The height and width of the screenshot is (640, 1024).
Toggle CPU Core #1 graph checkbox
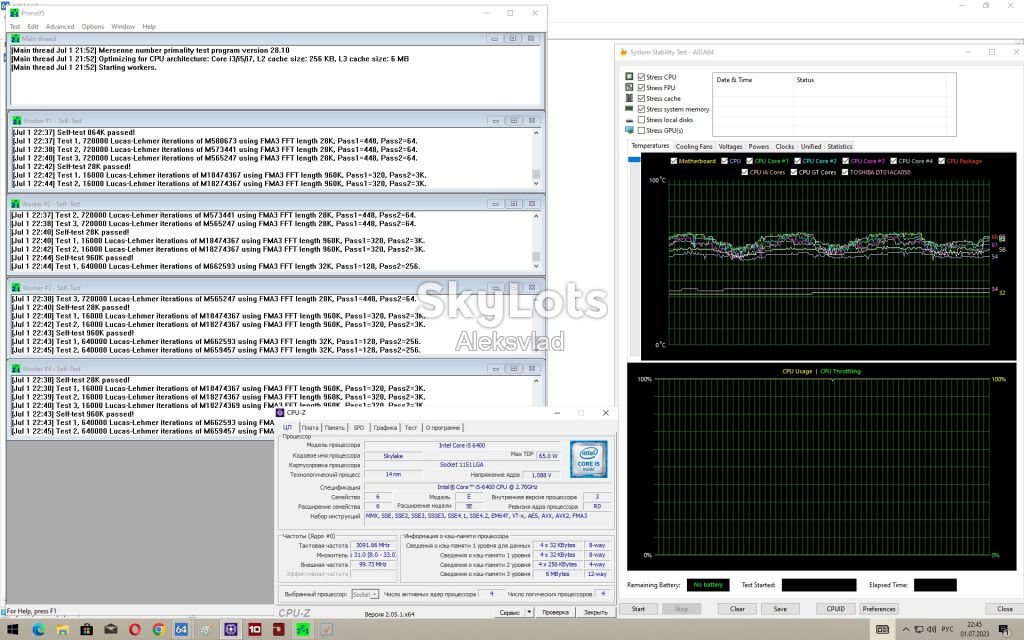pos(750,161)
